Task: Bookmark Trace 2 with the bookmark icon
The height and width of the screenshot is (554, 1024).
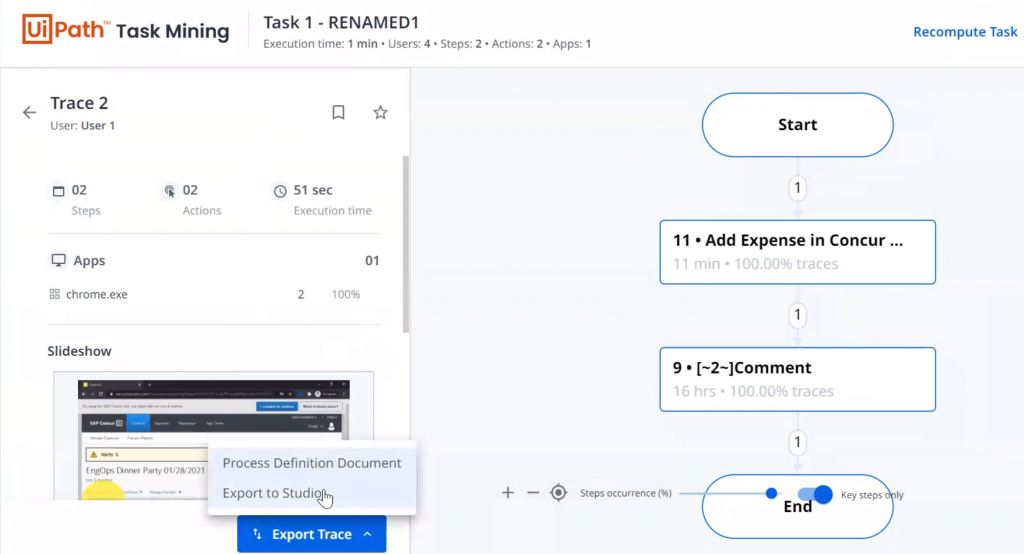Action: [338, 112]
